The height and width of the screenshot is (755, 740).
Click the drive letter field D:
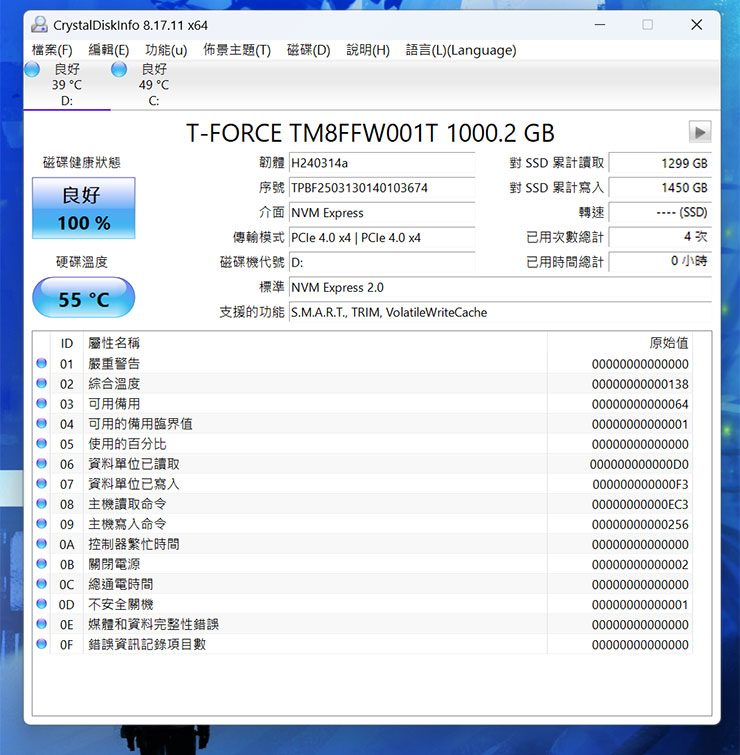coord(382,262)
